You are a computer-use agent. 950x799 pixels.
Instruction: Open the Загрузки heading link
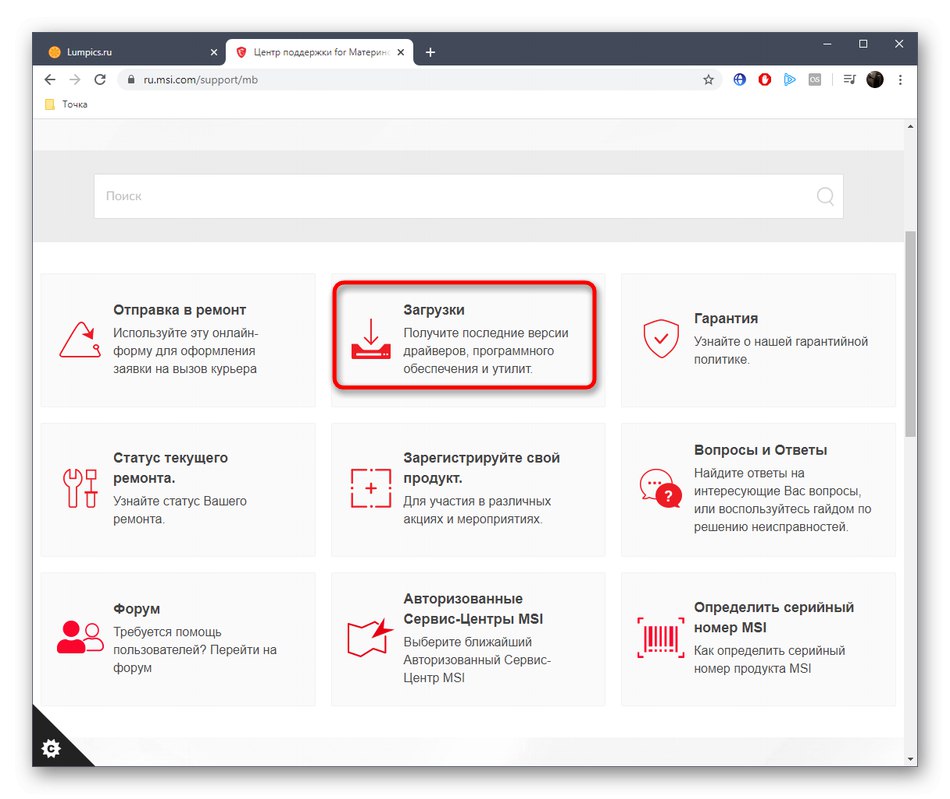click(x=434, y=310)
